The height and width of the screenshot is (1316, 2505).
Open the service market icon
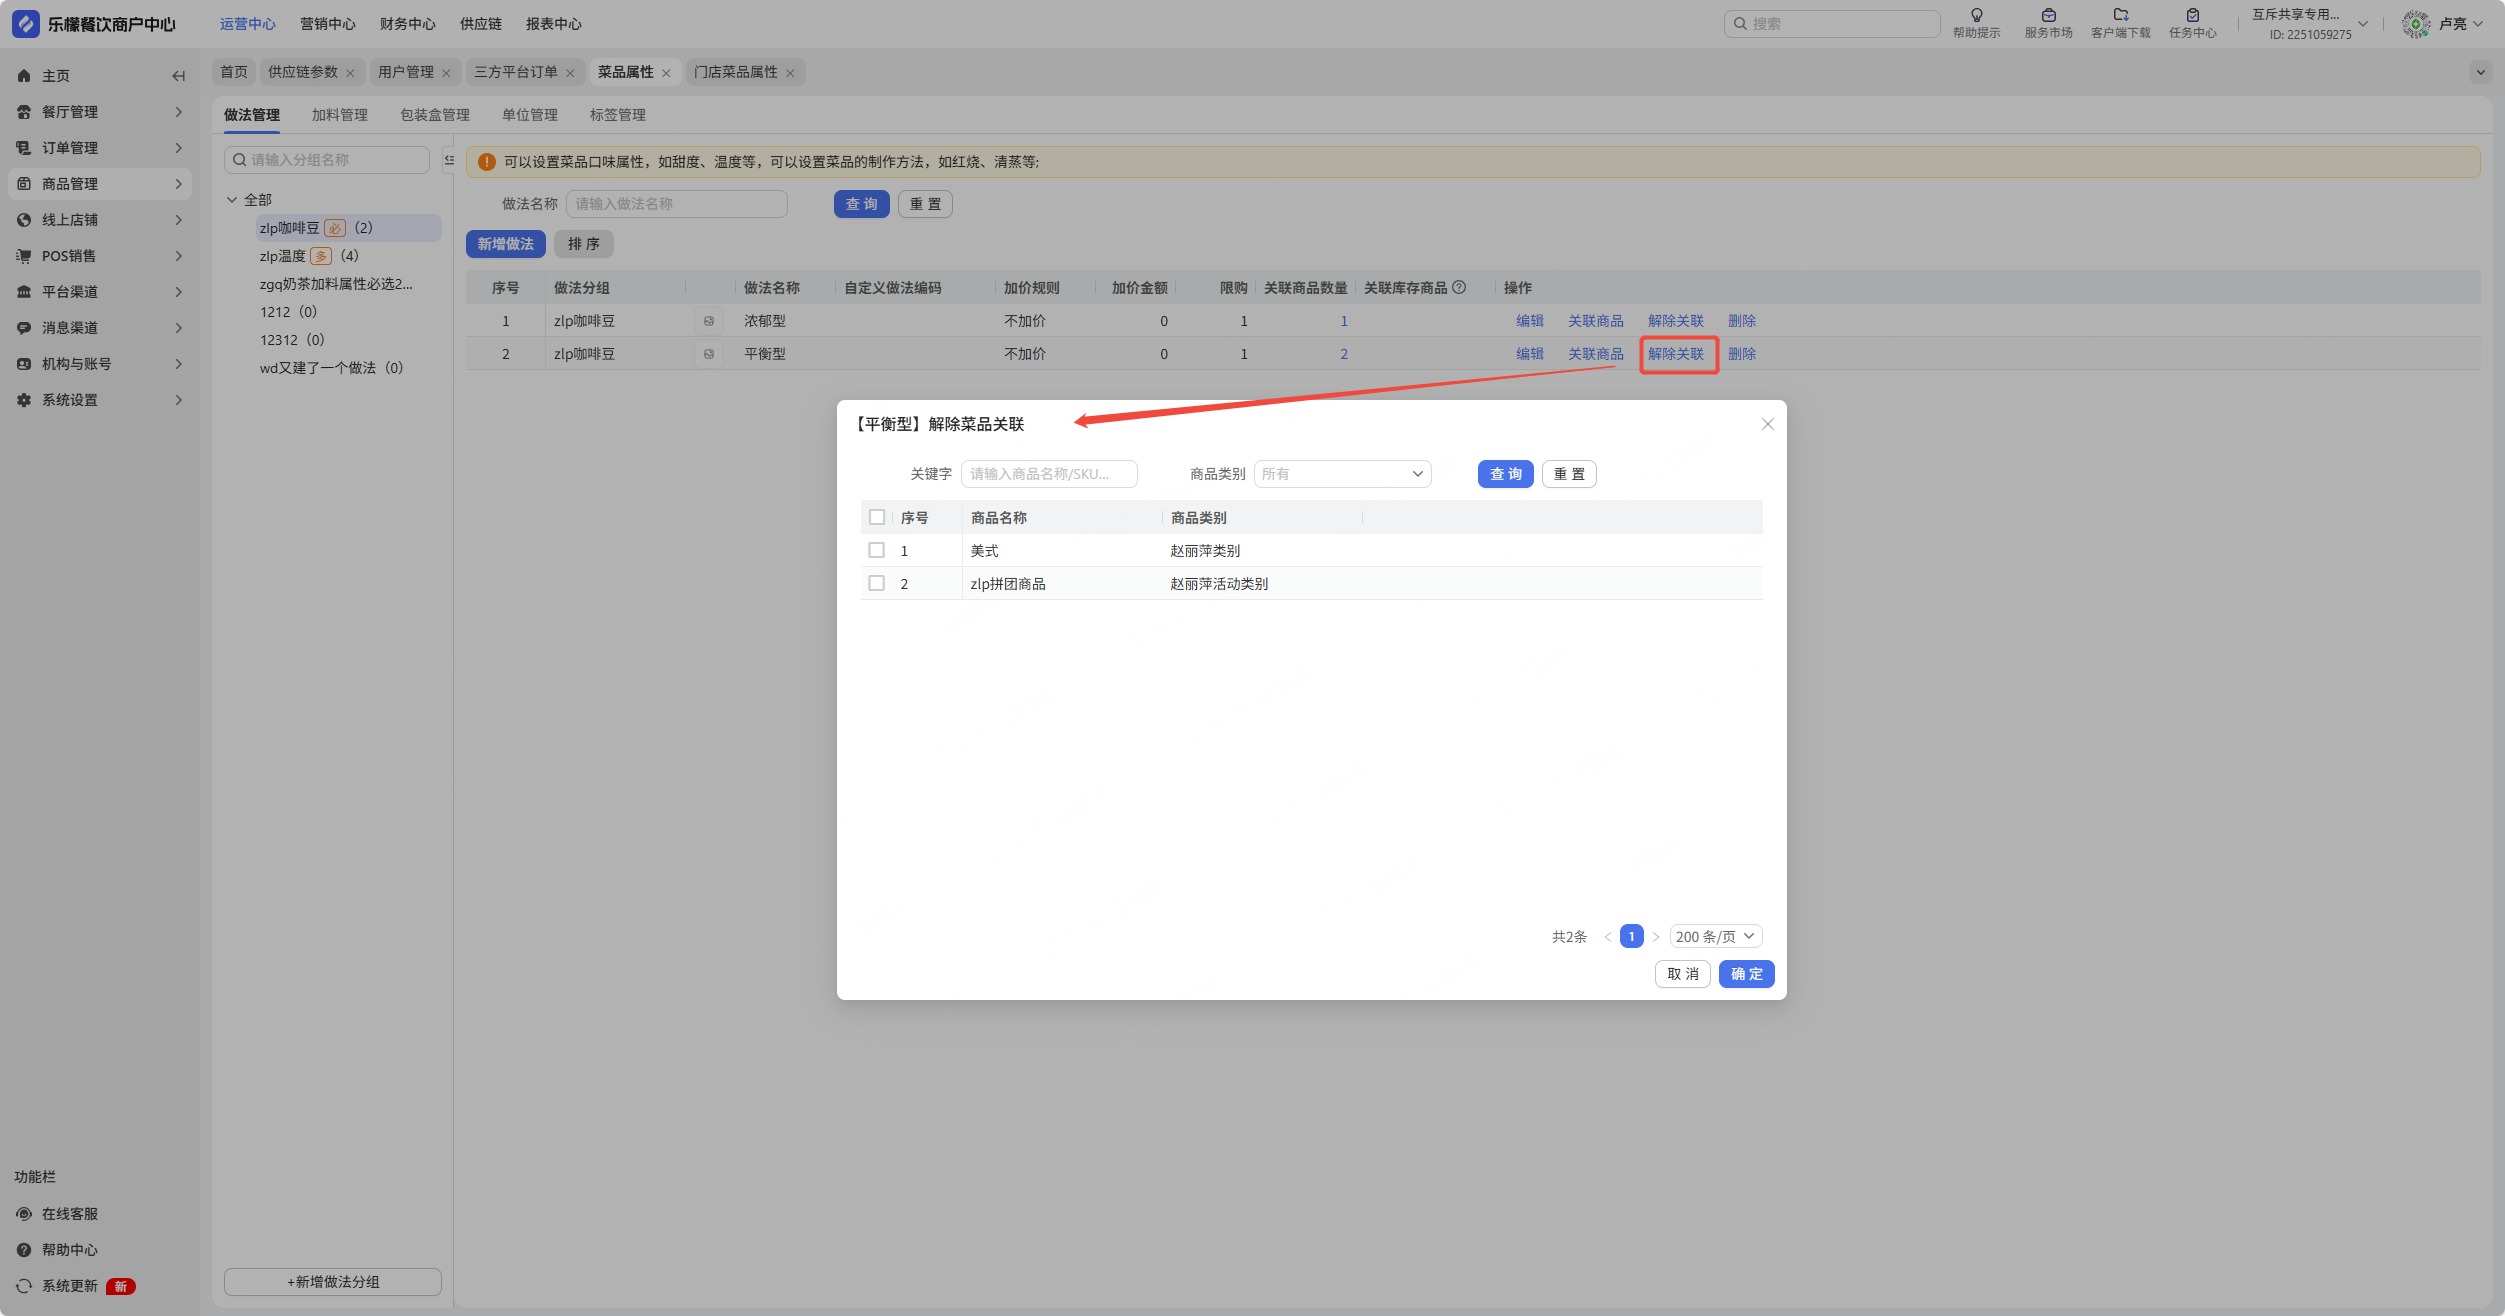tap(2048, 15)
